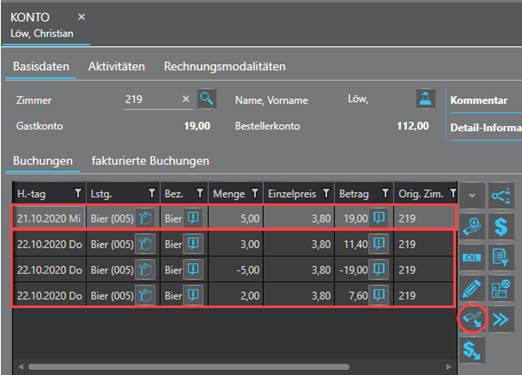Click cube icon in the row with Menge -5,00
This screenshot has width=522, height=375.
(145, 269)
